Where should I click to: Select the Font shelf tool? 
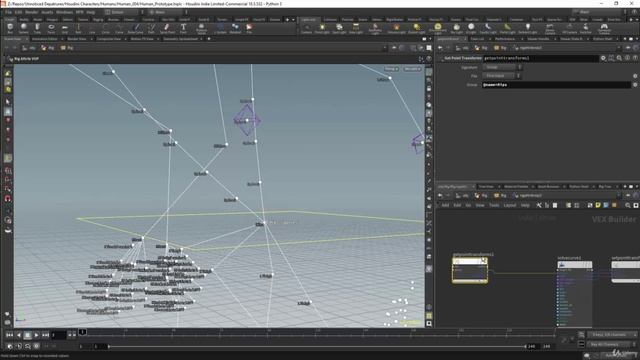click(183, 28)
